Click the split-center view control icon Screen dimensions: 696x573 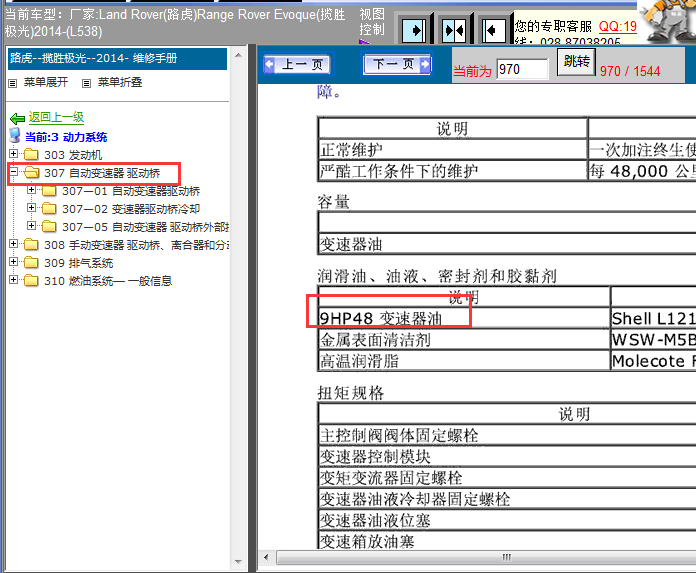(x=454, y=30)
